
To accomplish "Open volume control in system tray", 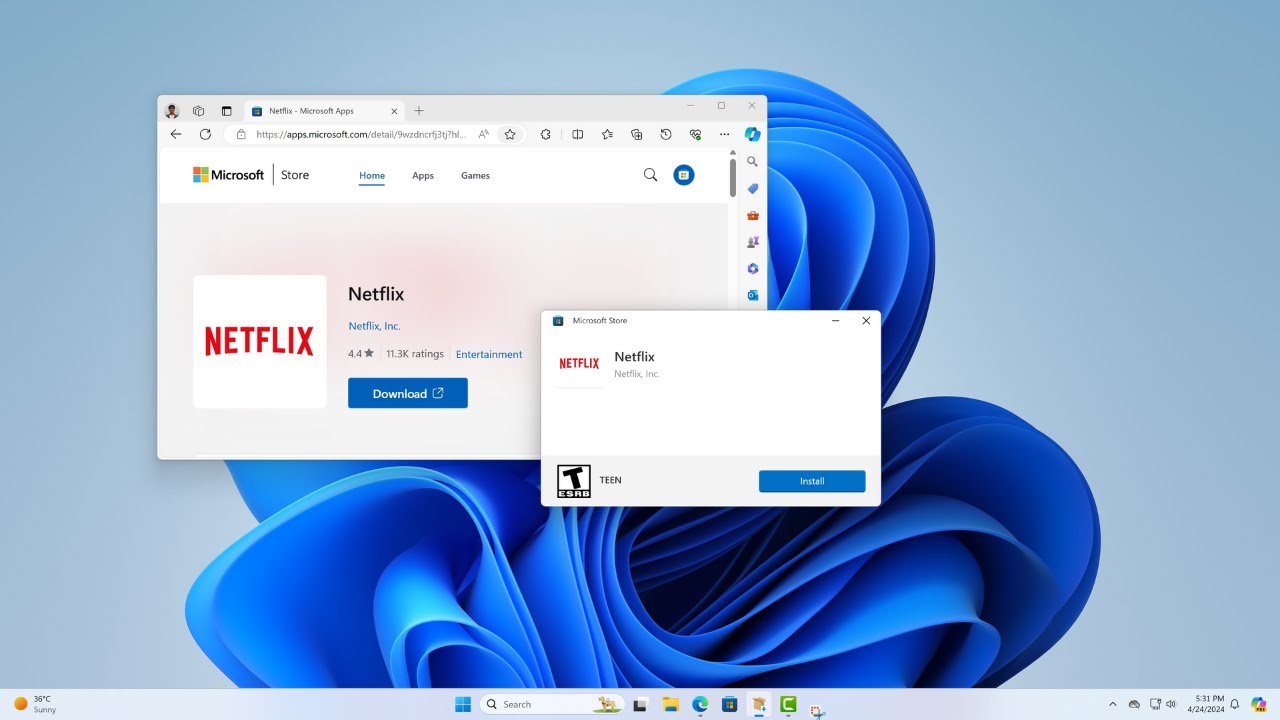I will [1171, 704].
